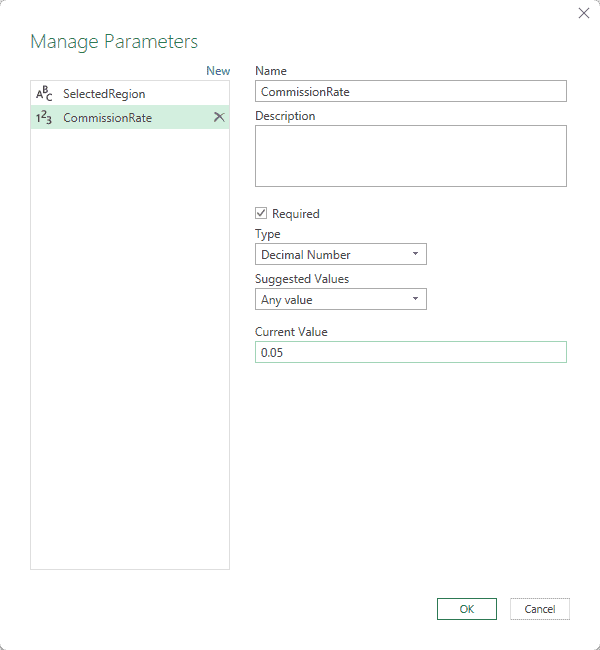Click the 123 number type icon beside CommissionRate
600x650 pixels.
pos(44,118)
